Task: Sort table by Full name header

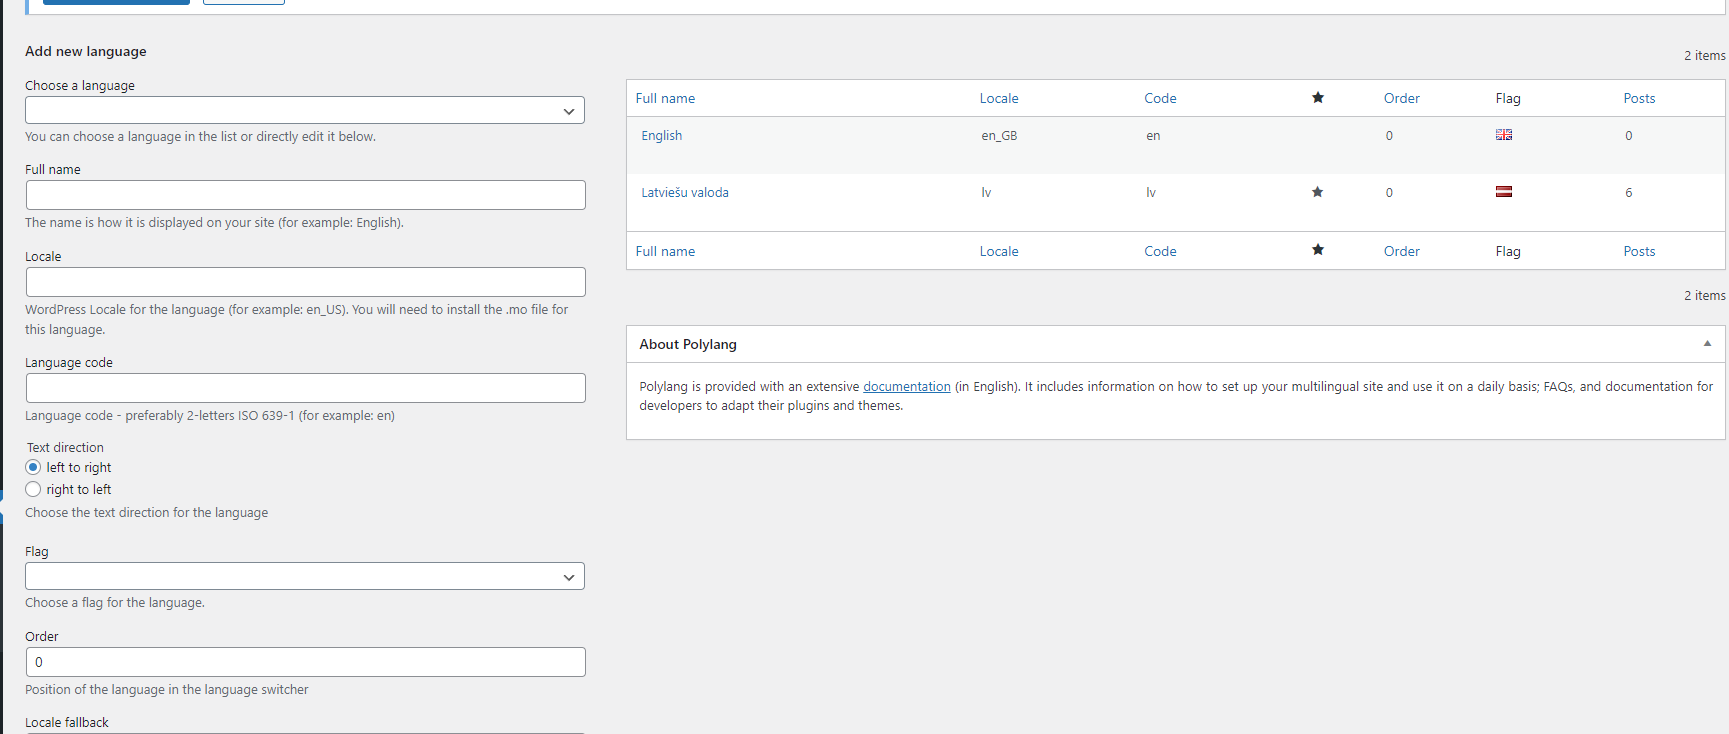Action: pos(665,98)
